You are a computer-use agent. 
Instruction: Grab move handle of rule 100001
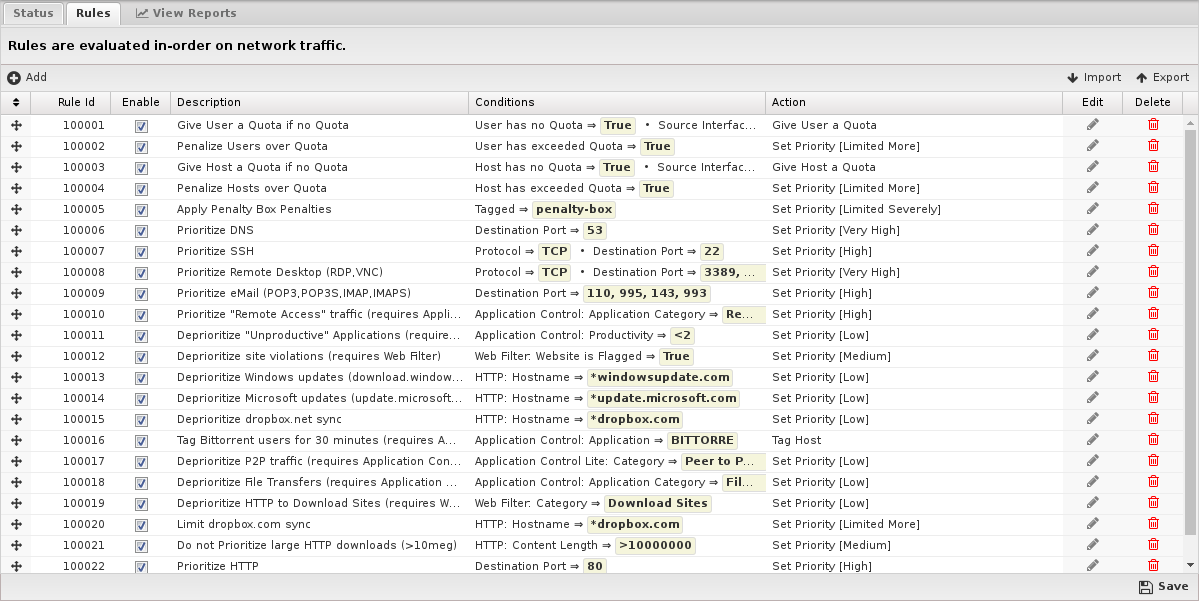(x=16, y=125)
